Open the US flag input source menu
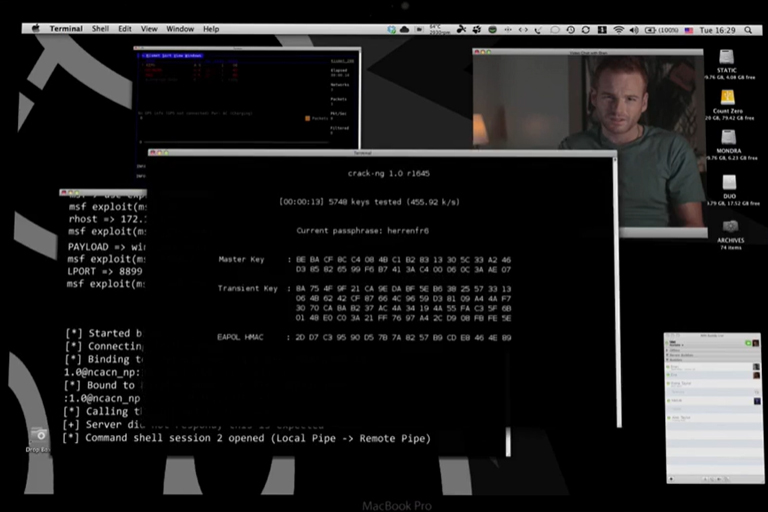 coord(688,30)
